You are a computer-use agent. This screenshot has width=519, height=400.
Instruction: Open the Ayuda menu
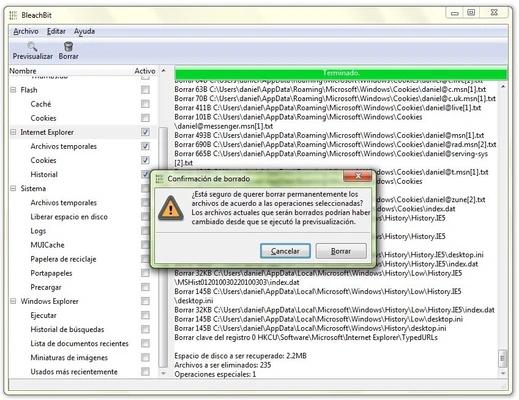[84, 31]
